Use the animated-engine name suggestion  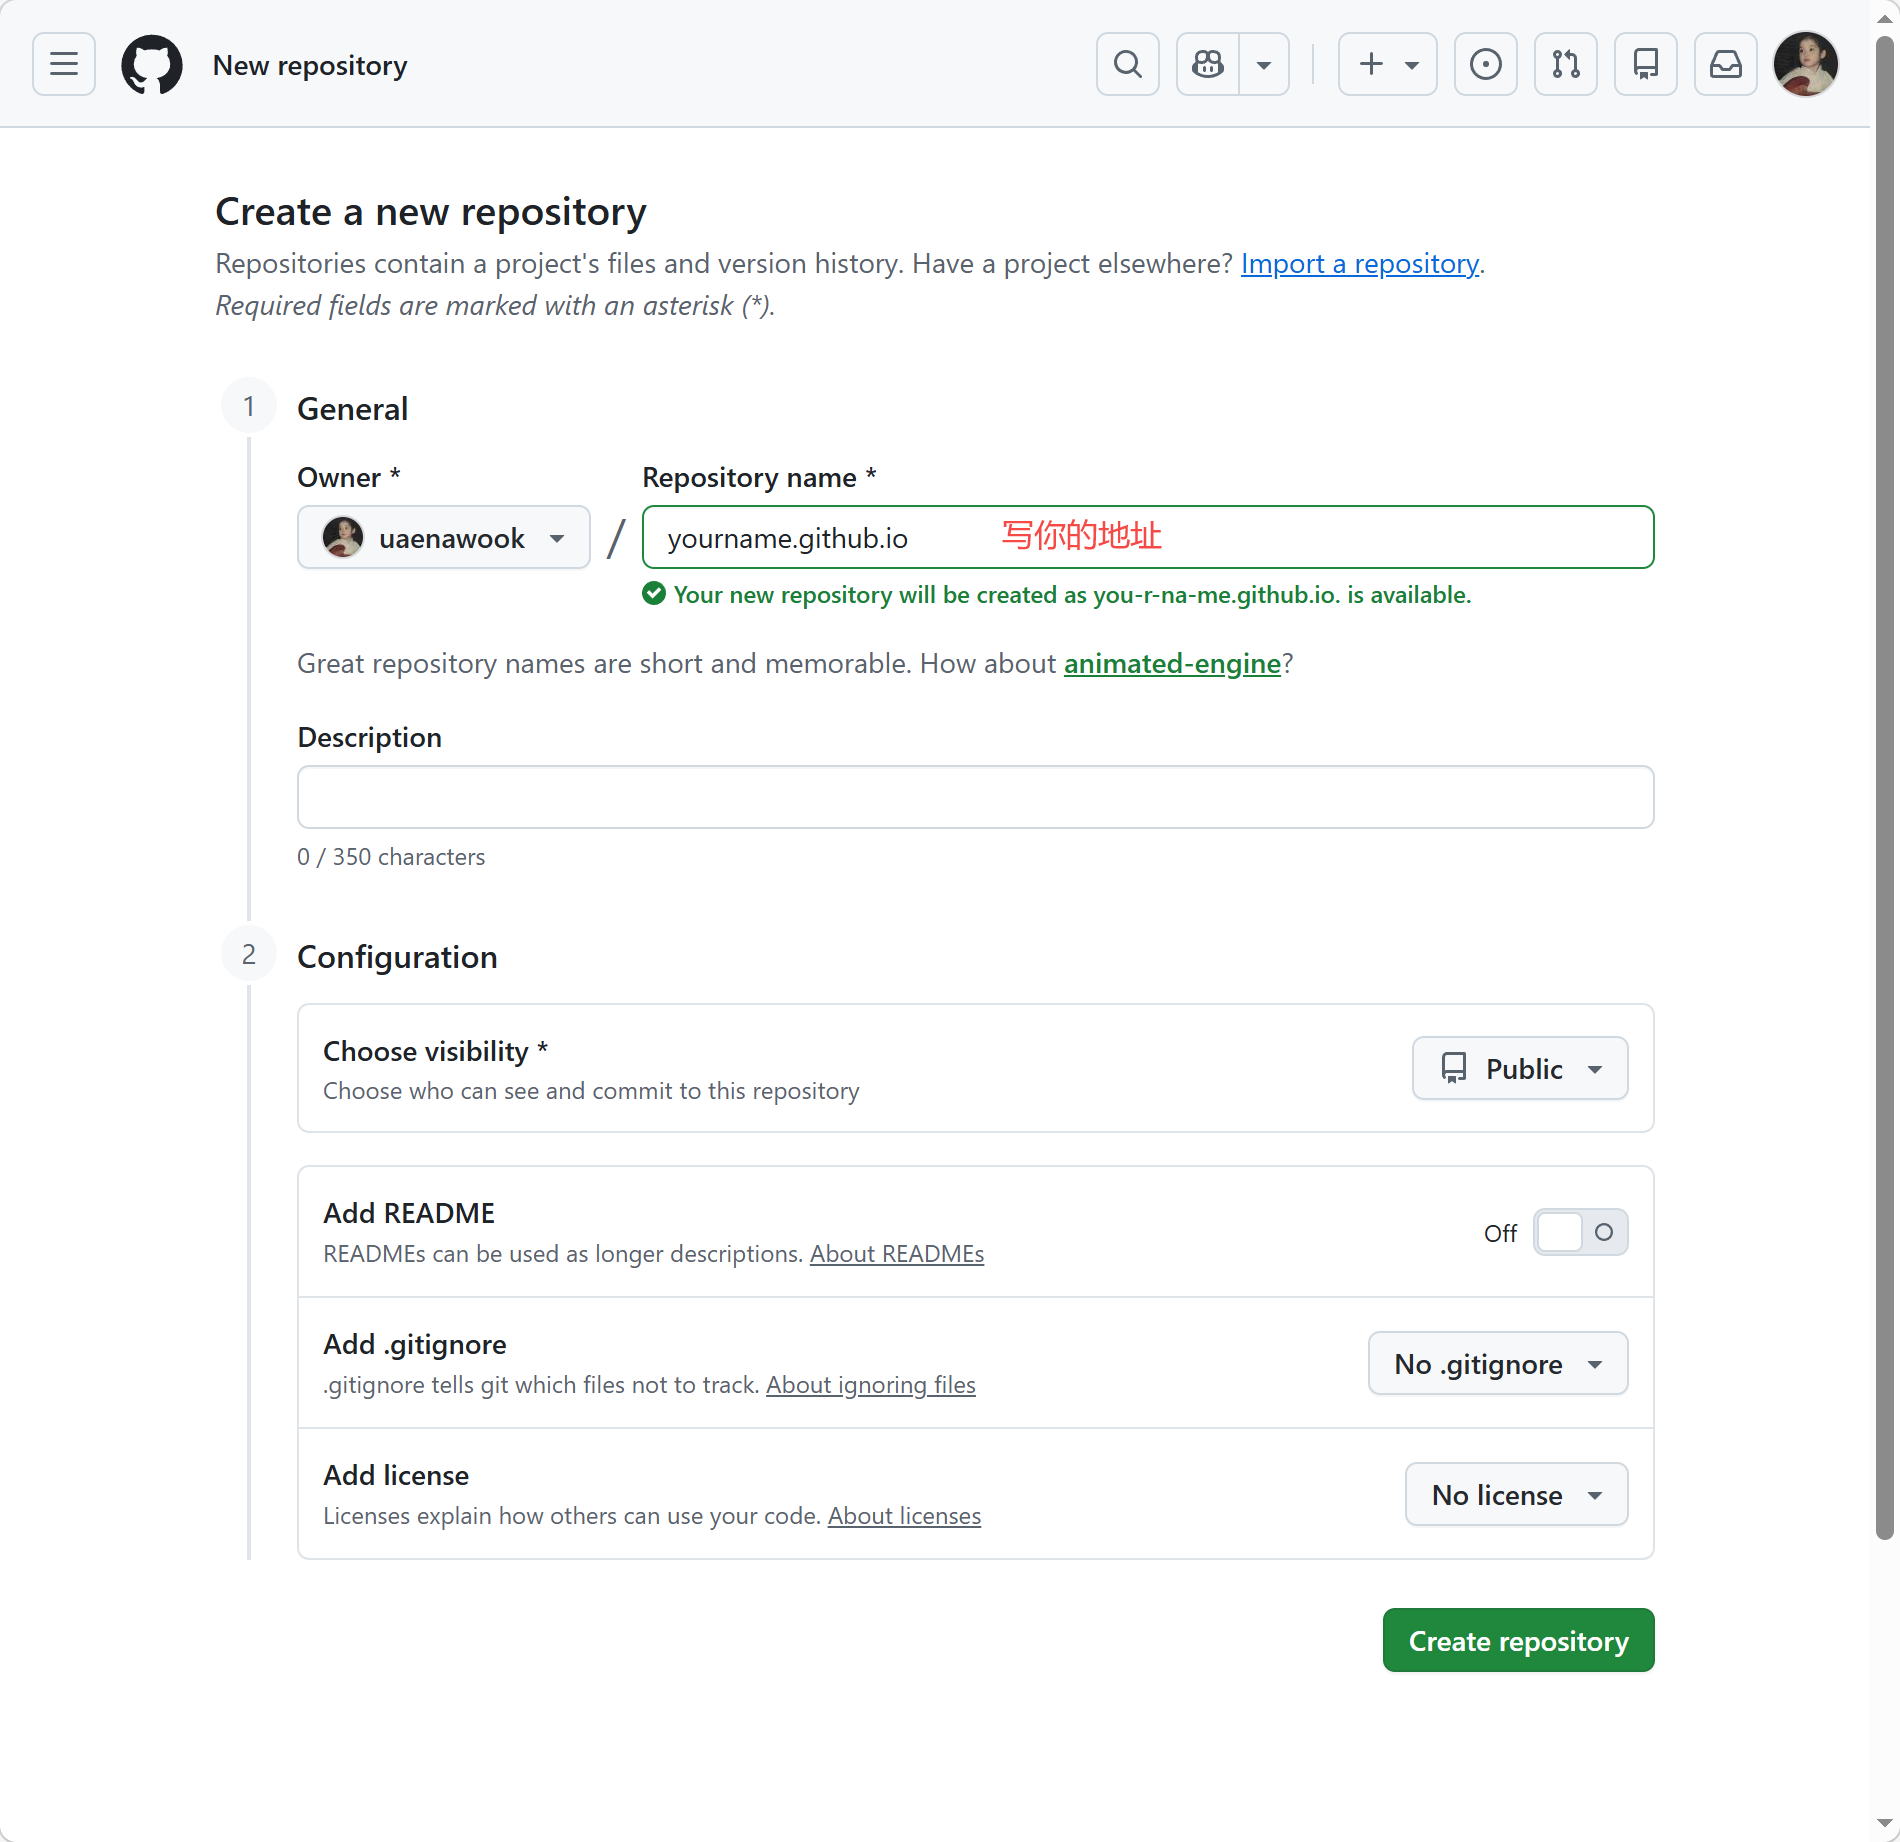(x=1172, y=664)
